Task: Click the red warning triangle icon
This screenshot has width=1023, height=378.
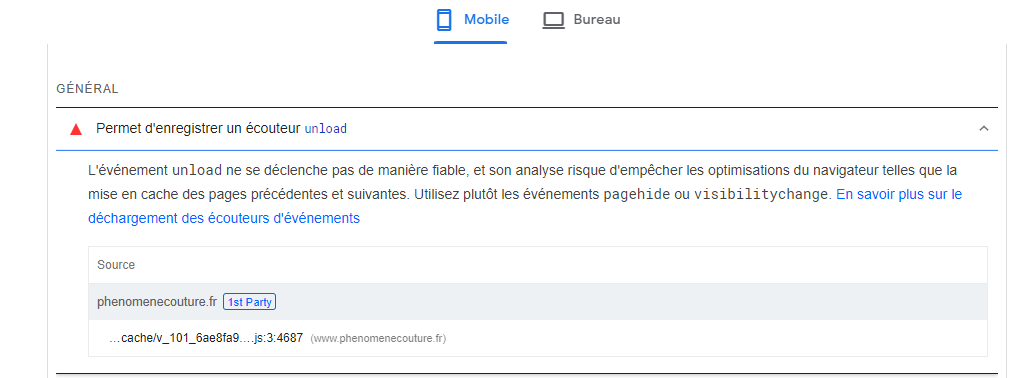Action: (76, 129)
